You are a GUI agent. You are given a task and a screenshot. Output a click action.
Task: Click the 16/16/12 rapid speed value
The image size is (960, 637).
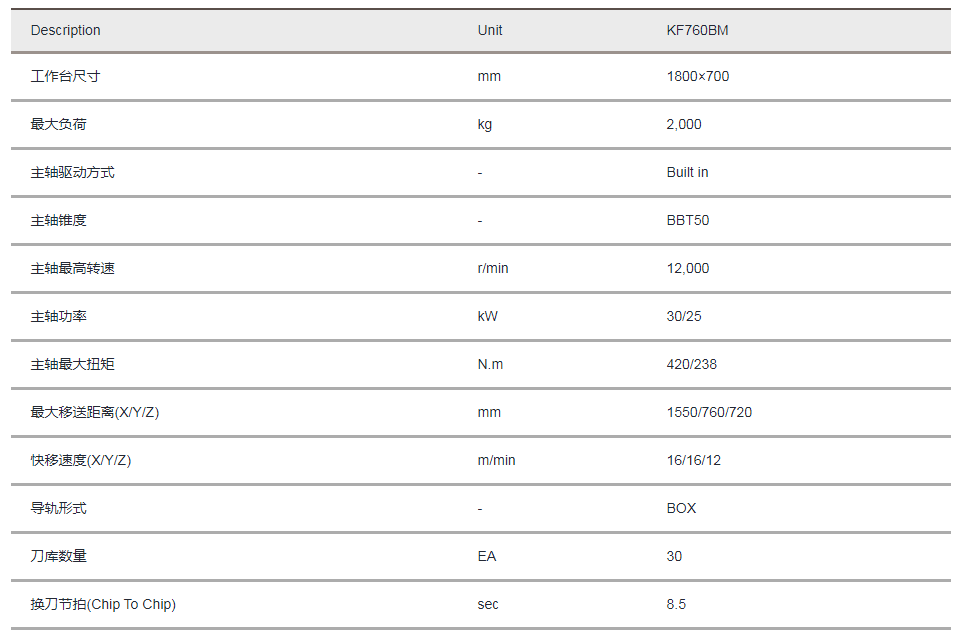(x=694, y=460)
